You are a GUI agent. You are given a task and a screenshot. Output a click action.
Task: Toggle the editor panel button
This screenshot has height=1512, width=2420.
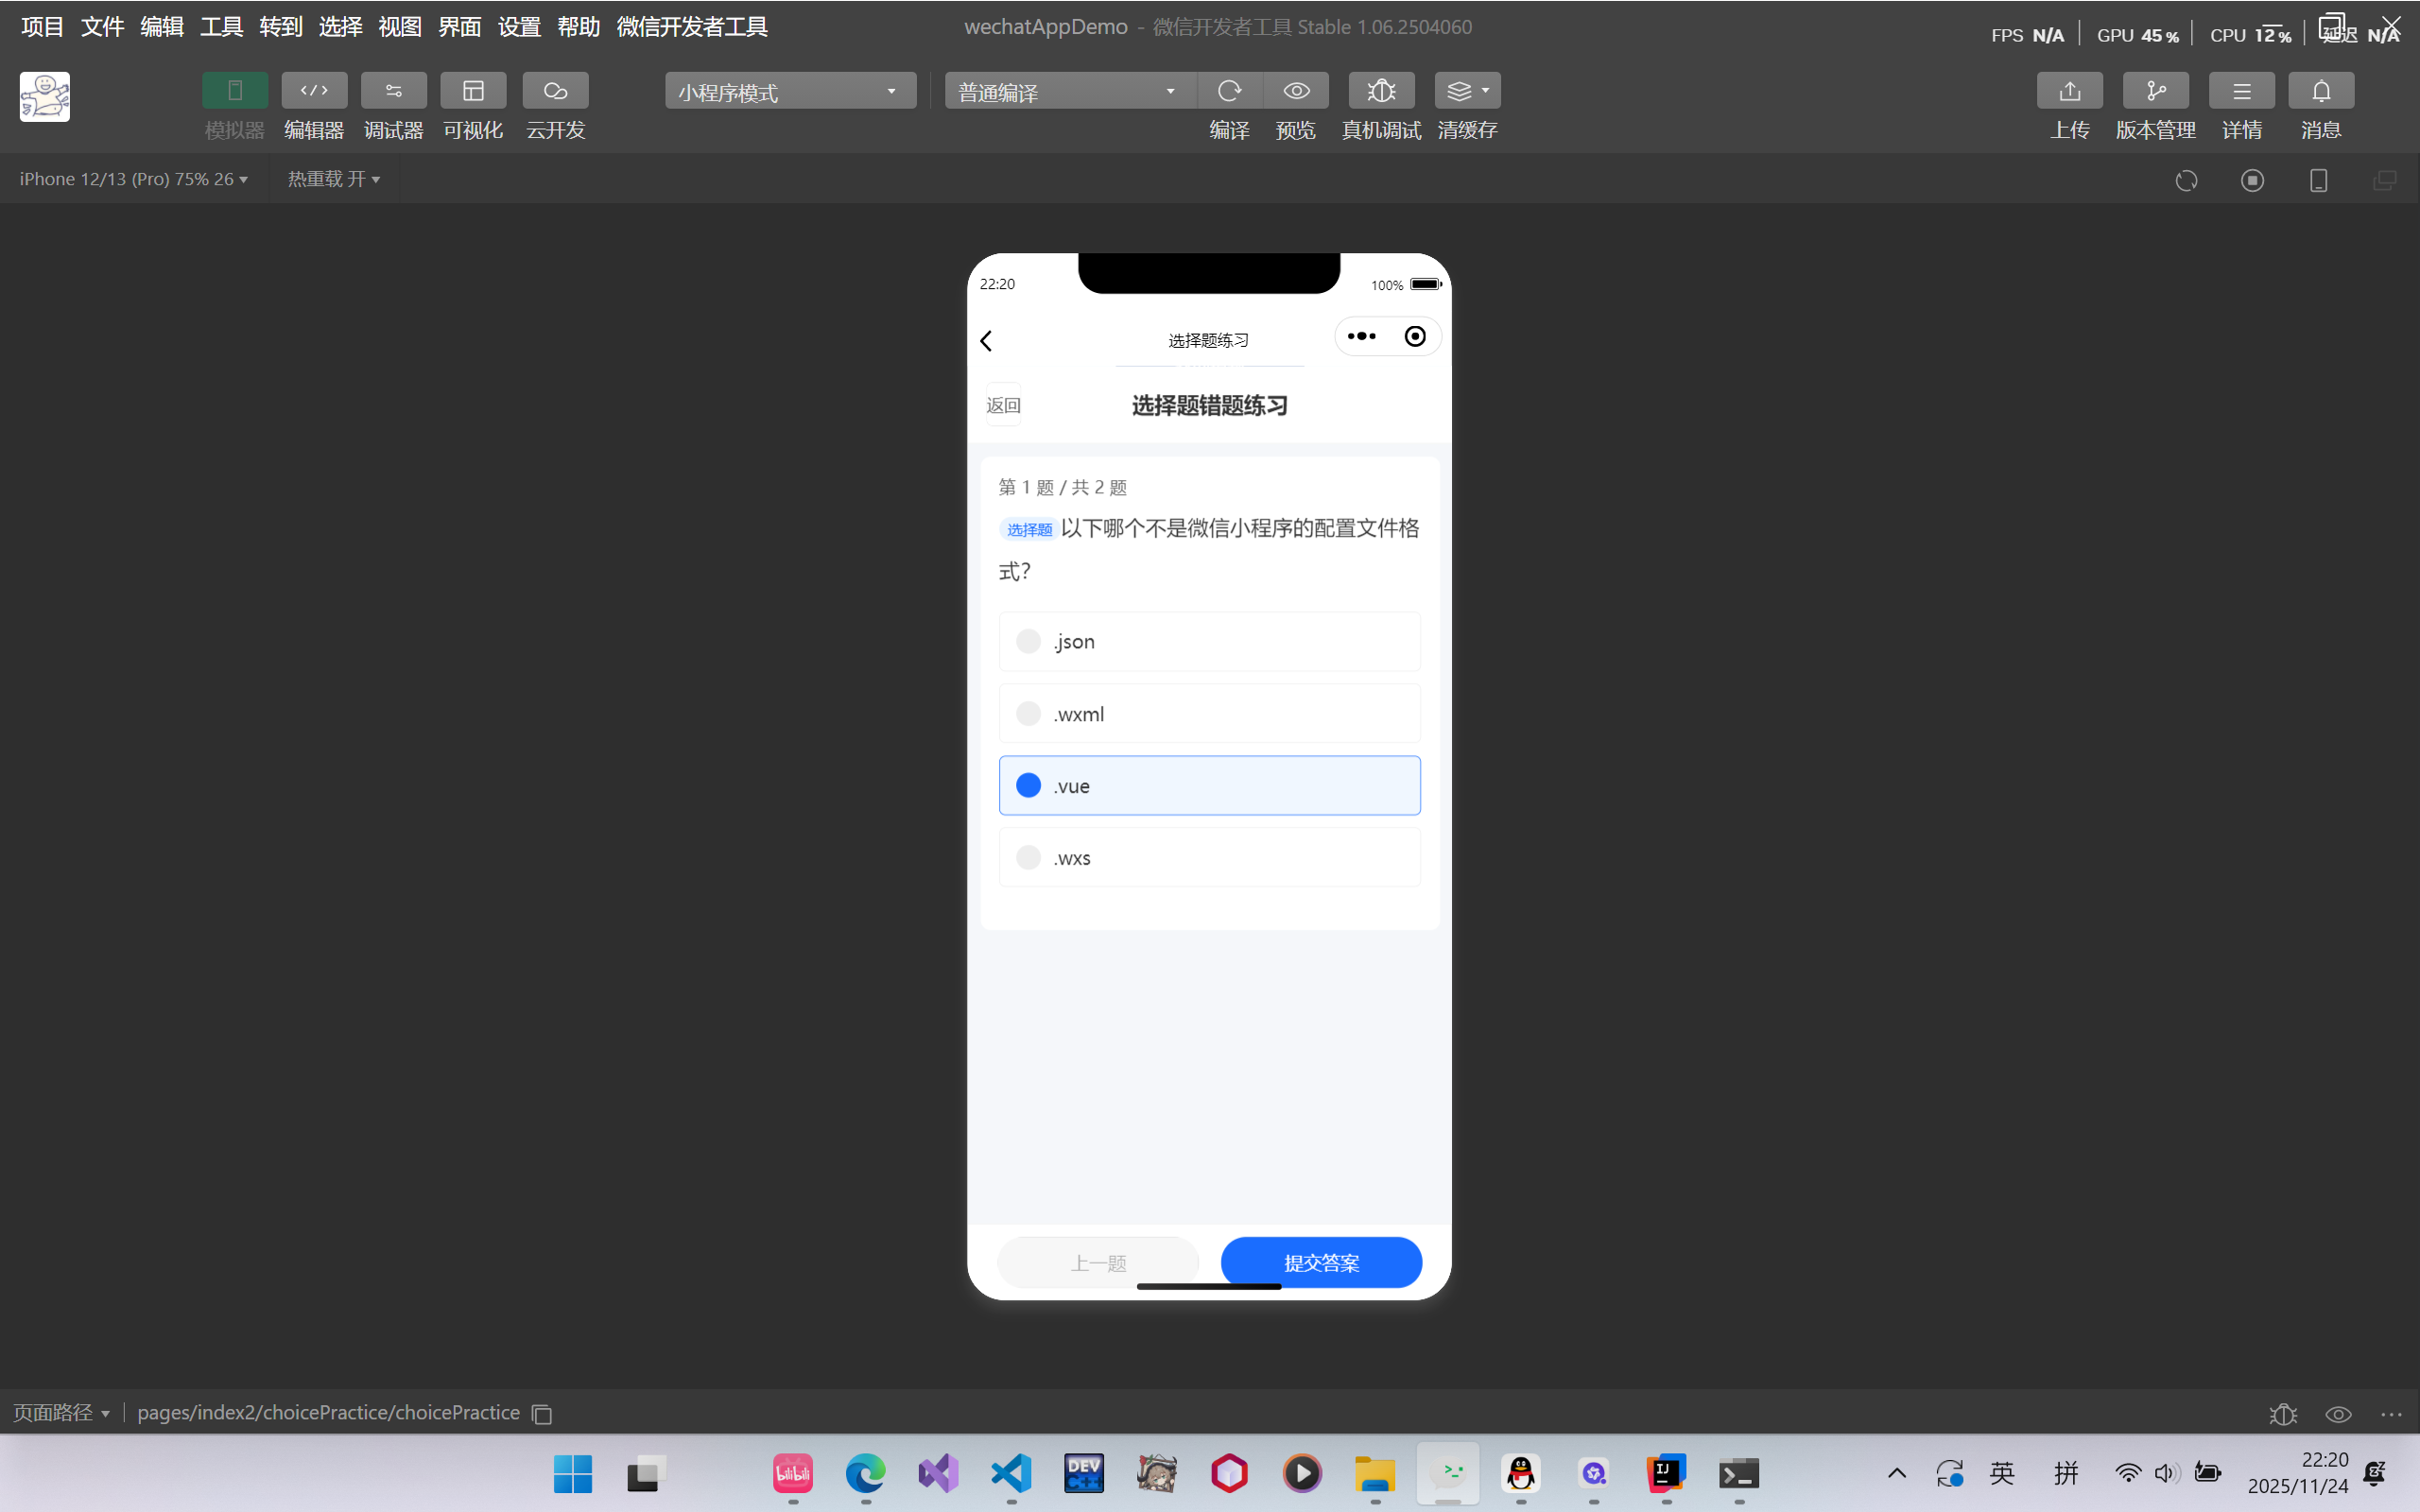coord(314,91)
